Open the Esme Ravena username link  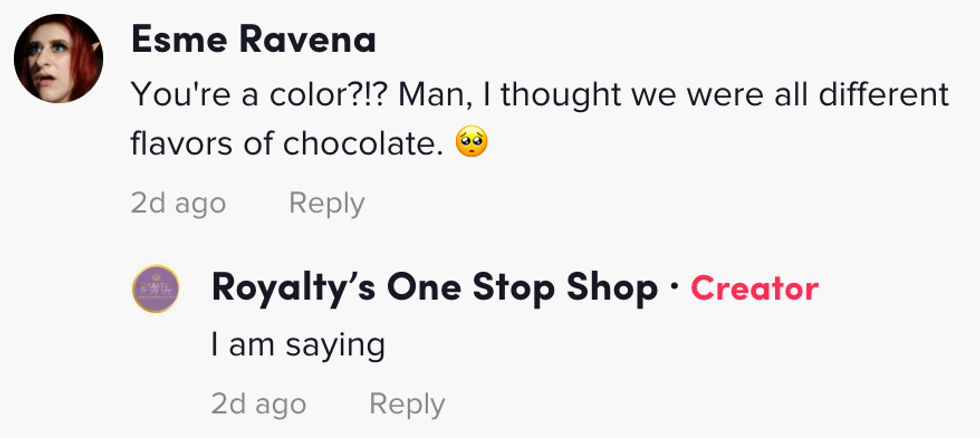point(253,40)
